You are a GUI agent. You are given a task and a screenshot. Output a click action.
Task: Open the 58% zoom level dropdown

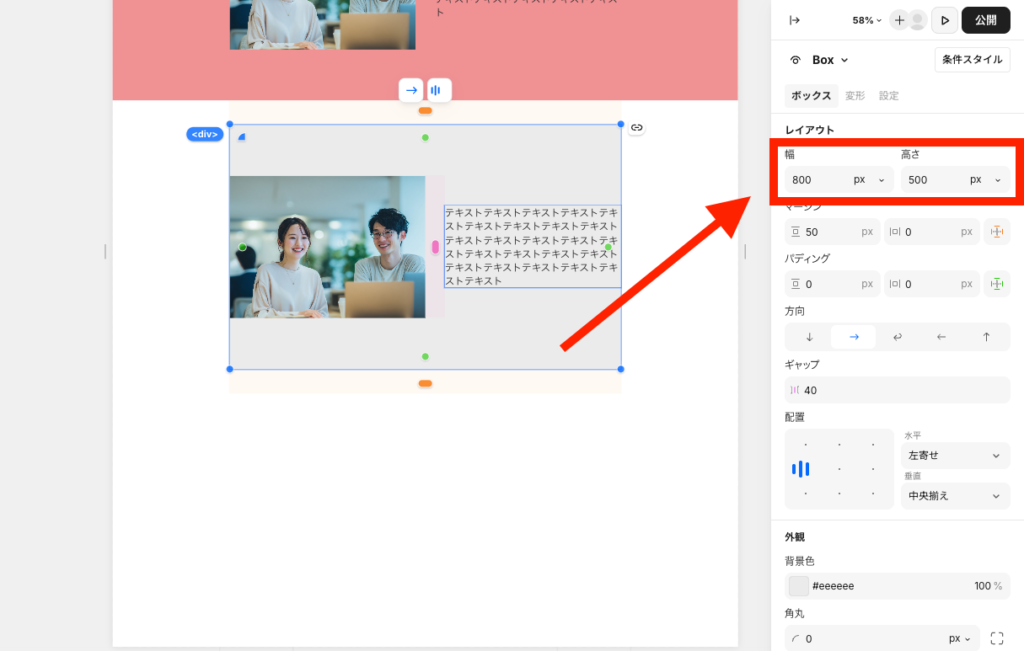pos(866,20)
